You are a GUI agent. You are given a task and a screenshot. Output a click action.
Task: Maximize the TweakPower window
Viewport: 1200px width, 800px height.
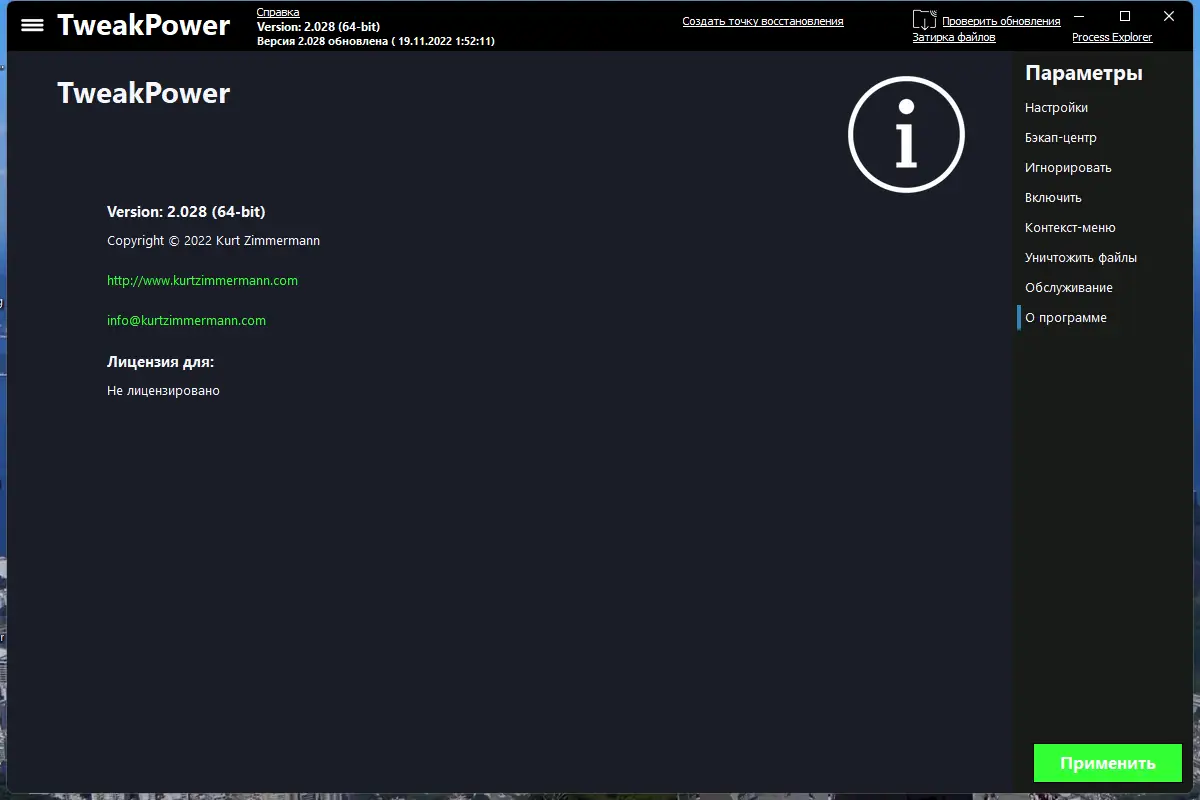tap(1125, 16)
